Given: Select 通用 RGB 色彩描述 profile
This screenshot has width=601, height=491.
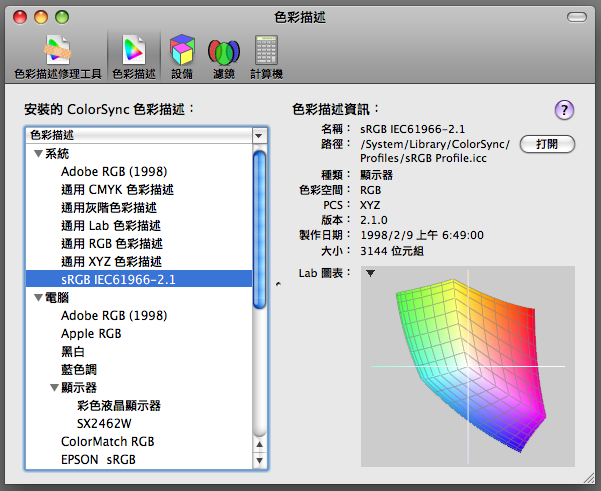Looking at the screenshot, I should [112, 244].
